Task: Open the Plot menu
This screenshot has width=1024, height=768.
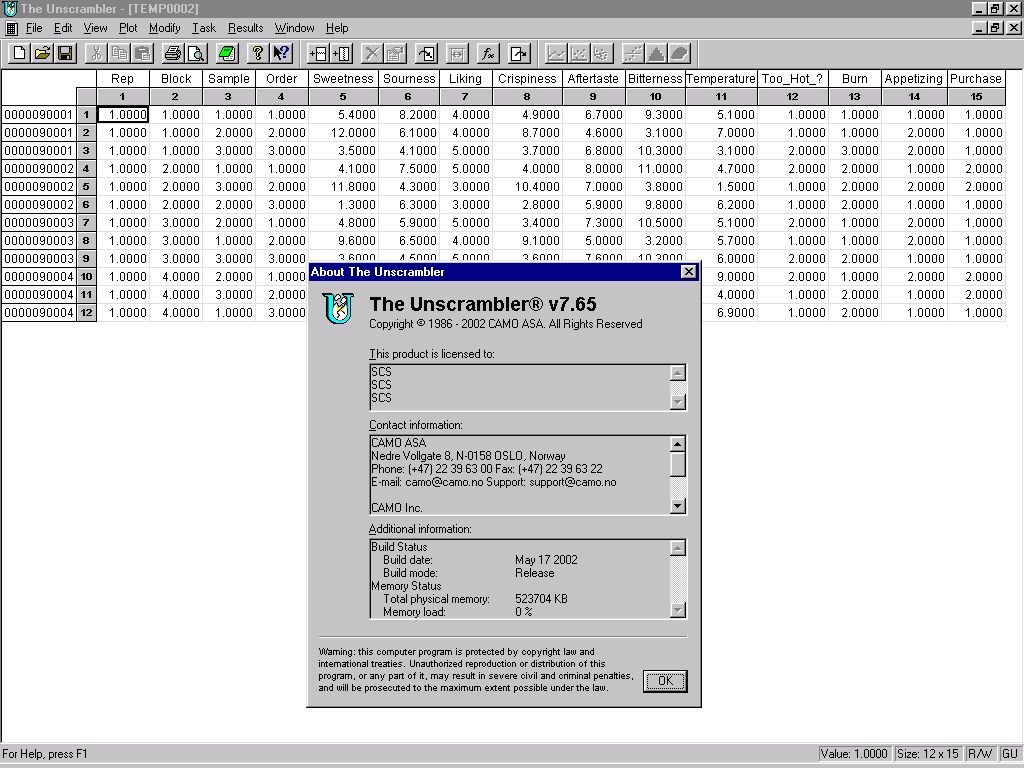Action: [x=128, y=28]
